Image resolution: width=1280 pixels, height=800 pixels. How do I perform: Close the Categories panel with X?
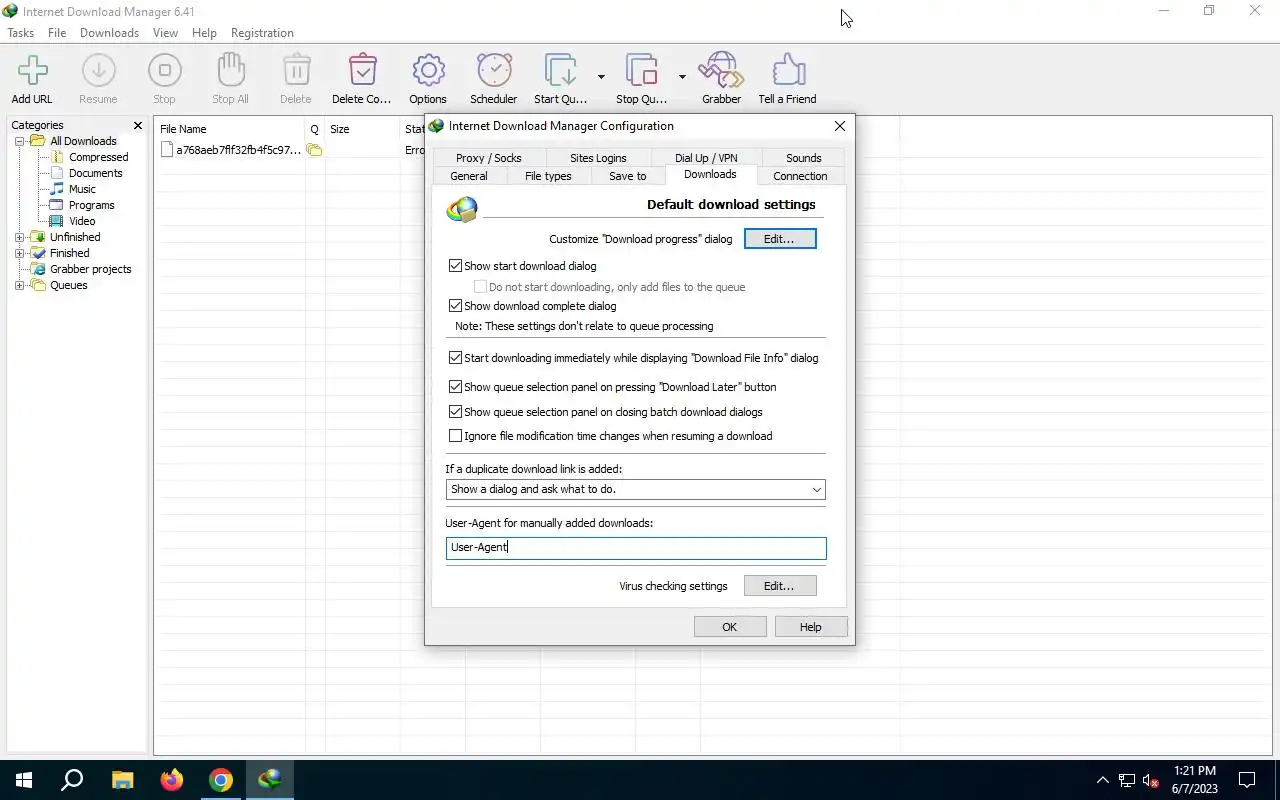pos(138,125)
